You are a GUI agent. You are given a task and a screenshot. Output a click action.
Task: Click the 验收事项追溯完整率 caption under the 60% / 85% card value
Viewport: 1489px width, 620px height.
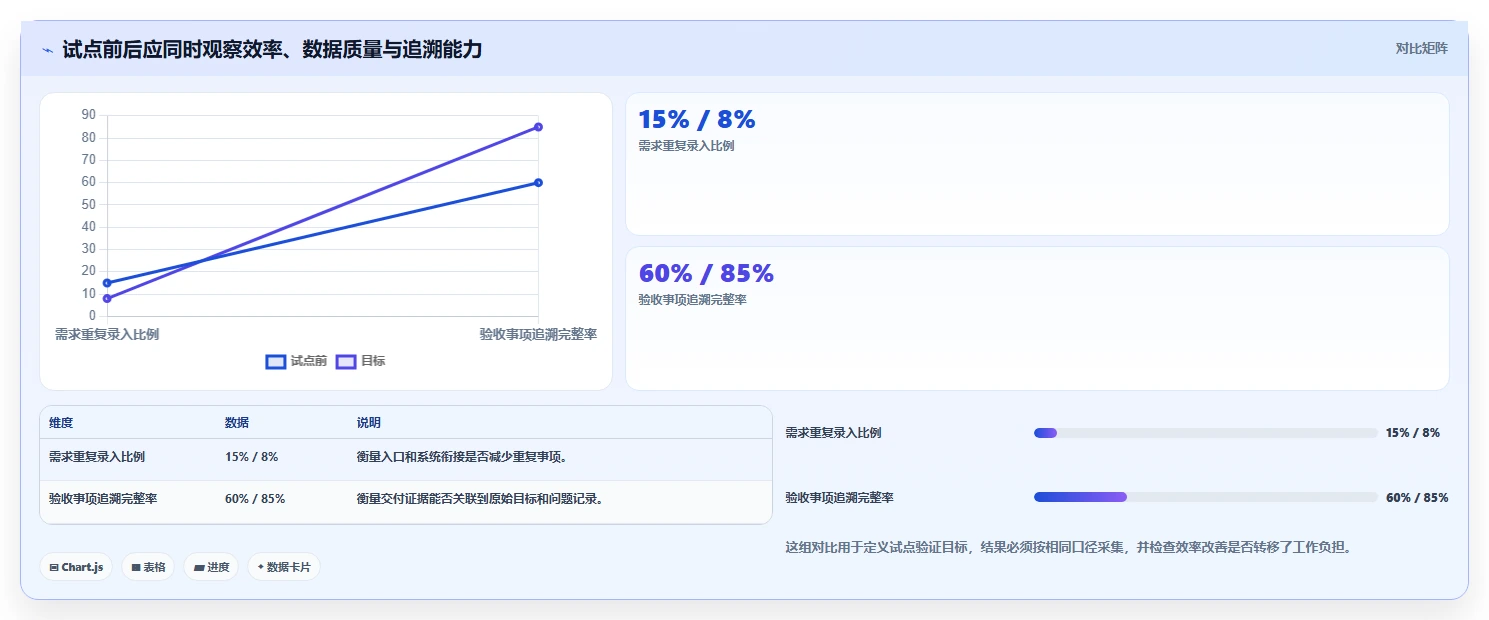tap(692, 300)
